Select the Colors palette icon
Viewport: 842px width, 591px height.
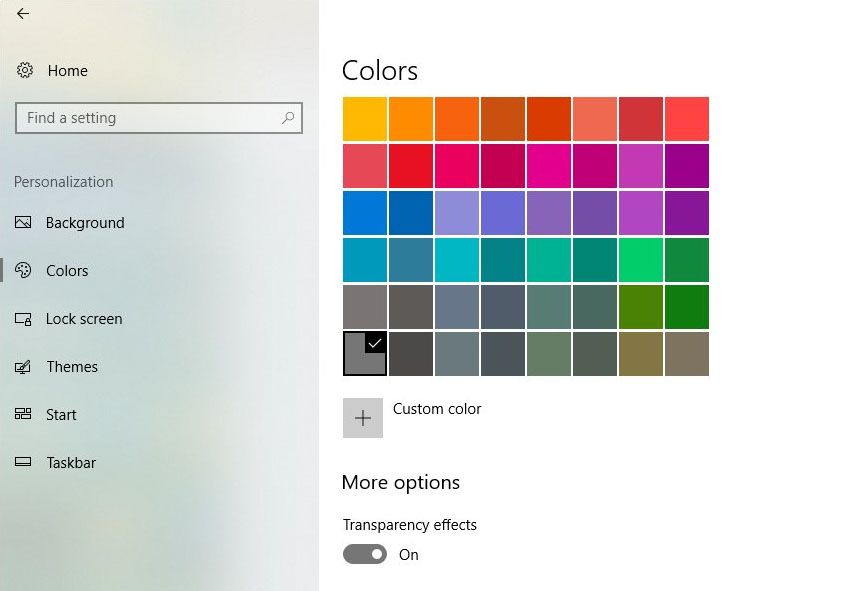tap(23, 270)
